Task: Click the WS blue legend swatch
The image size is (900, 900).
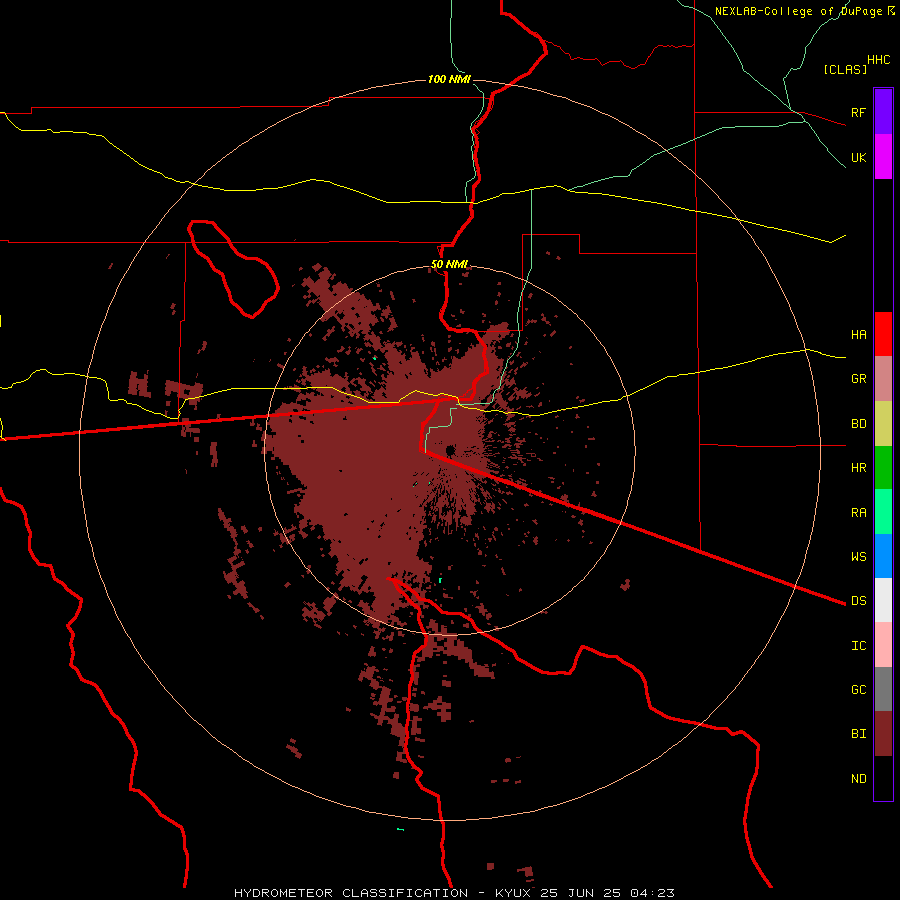Action: 883,556
